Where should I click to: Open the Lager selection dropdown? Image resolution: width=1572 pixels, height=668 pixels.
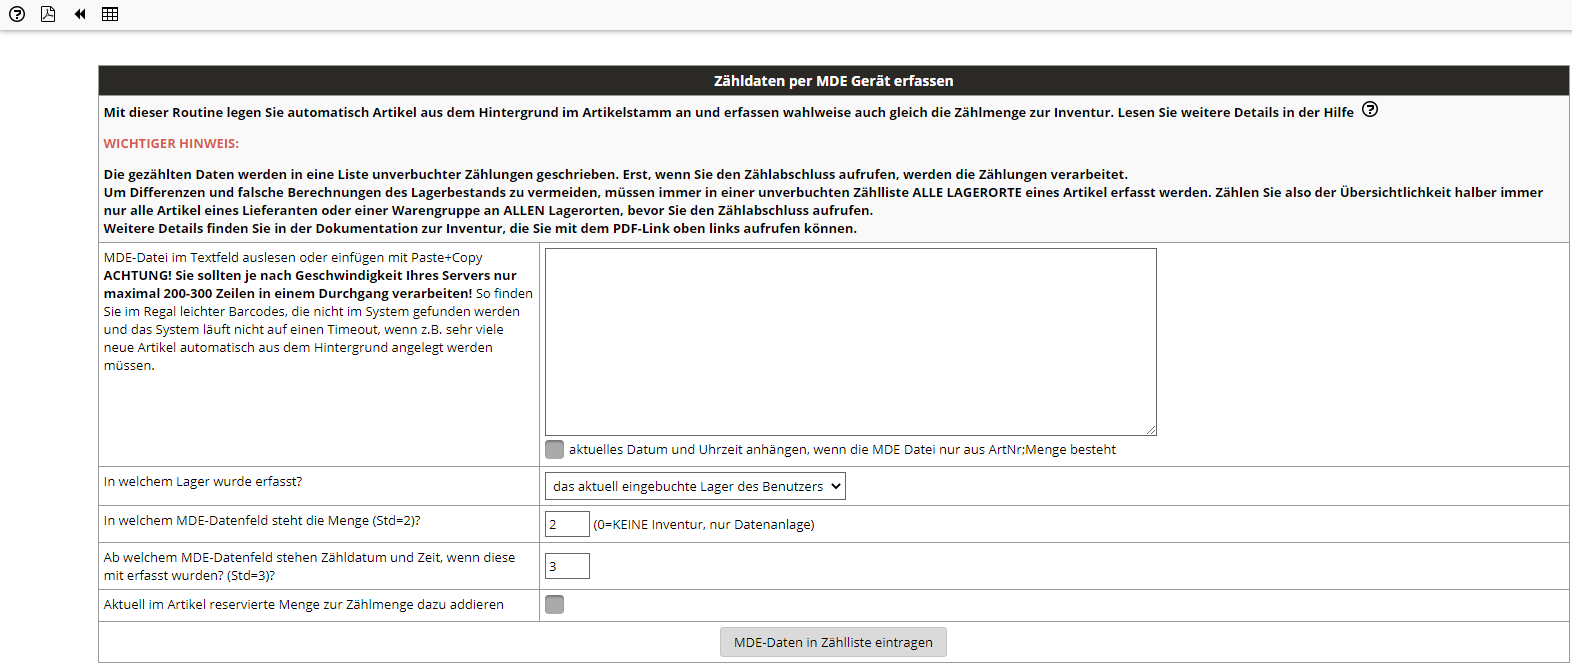pos(695,487)
